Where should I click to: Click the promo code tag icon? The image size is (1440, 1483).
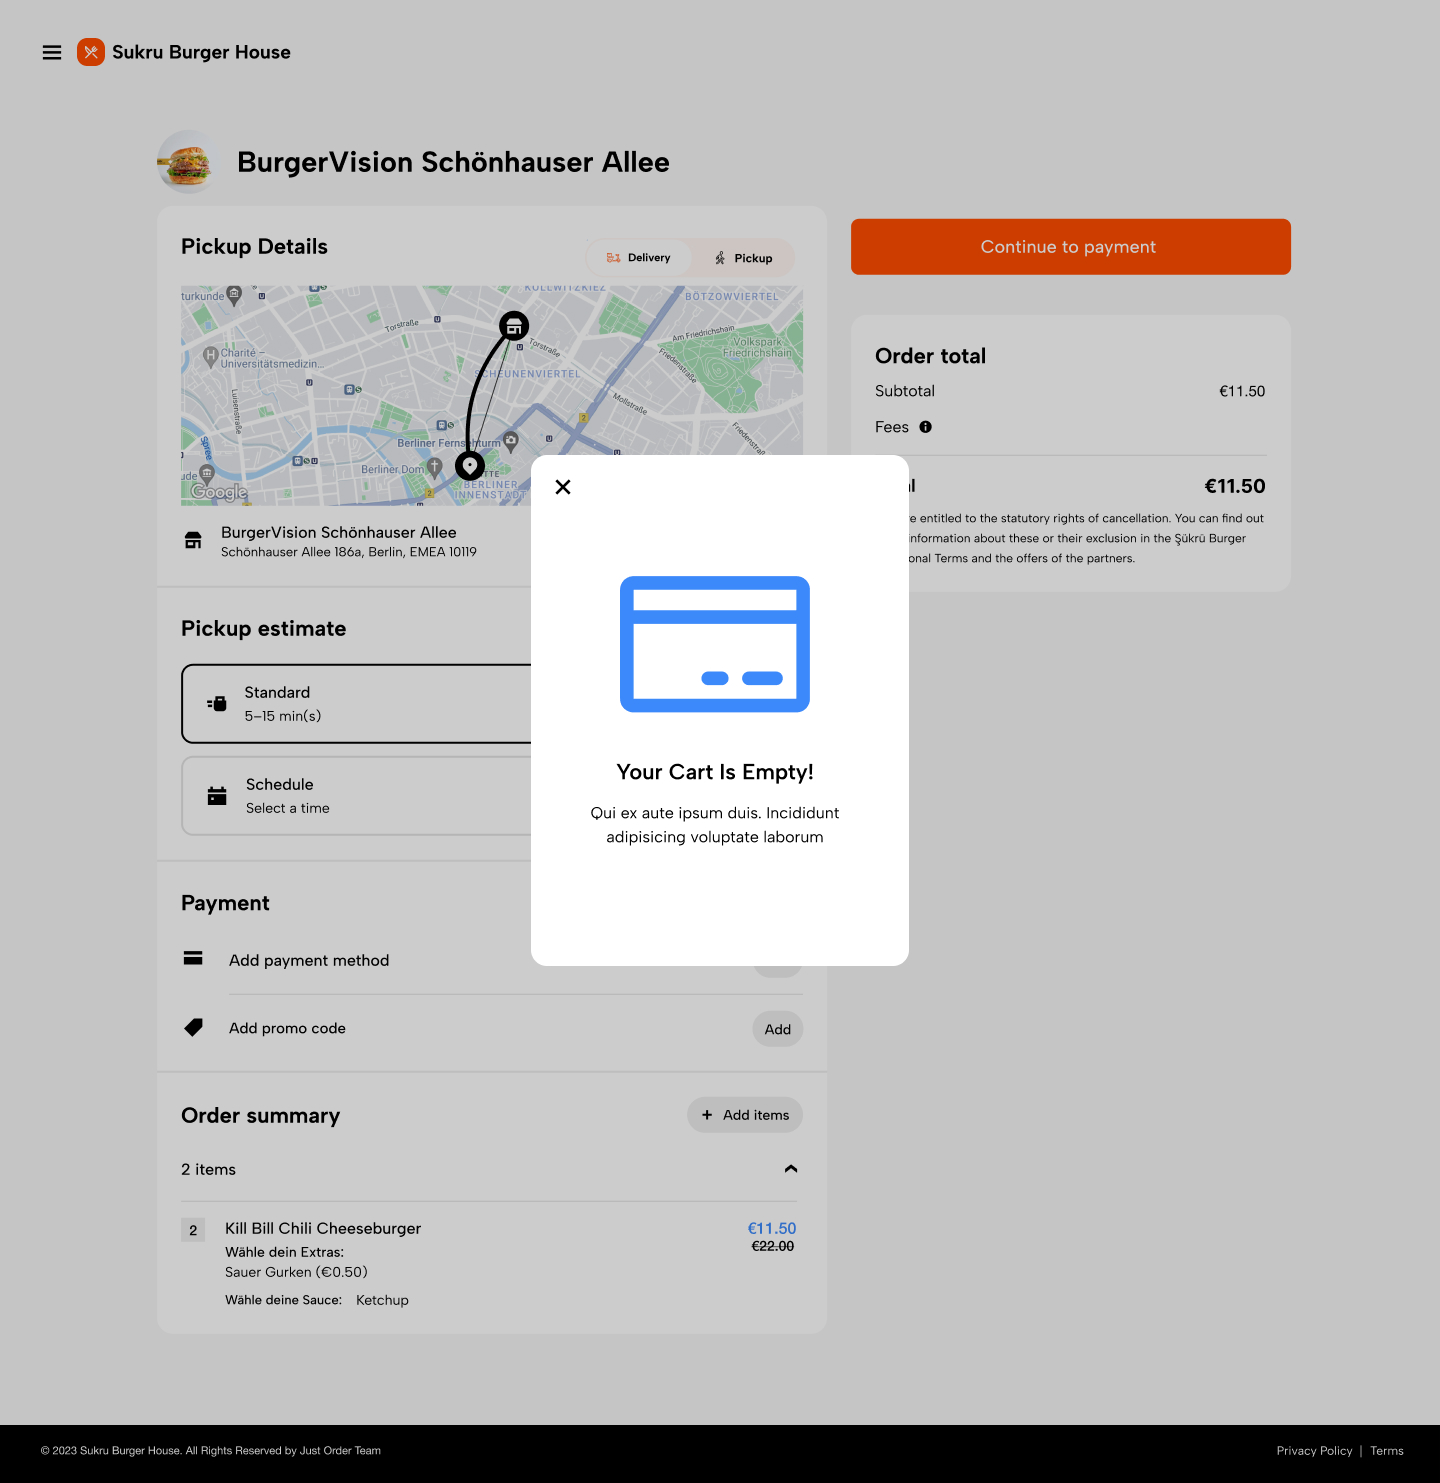coord(194,1028)
